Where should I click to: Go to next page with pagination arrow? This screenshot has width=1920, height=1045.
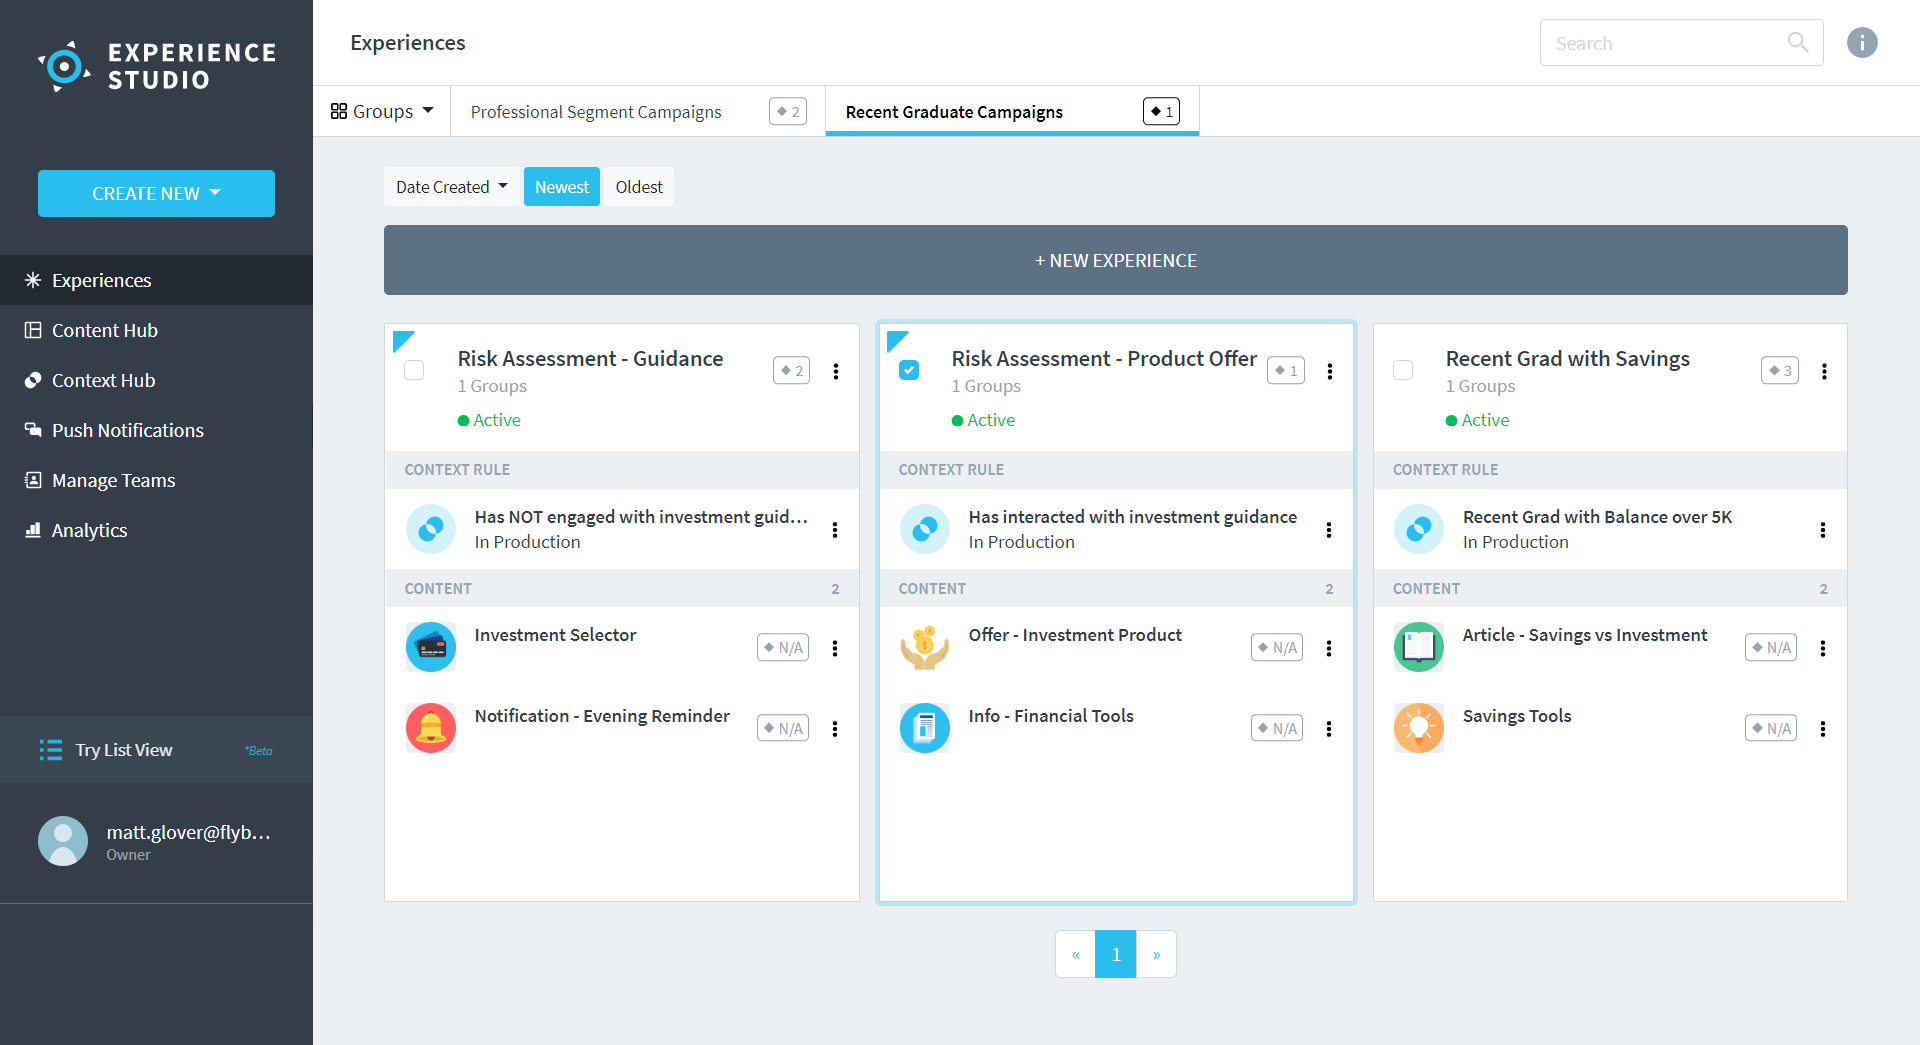[x=1156, y=954]
